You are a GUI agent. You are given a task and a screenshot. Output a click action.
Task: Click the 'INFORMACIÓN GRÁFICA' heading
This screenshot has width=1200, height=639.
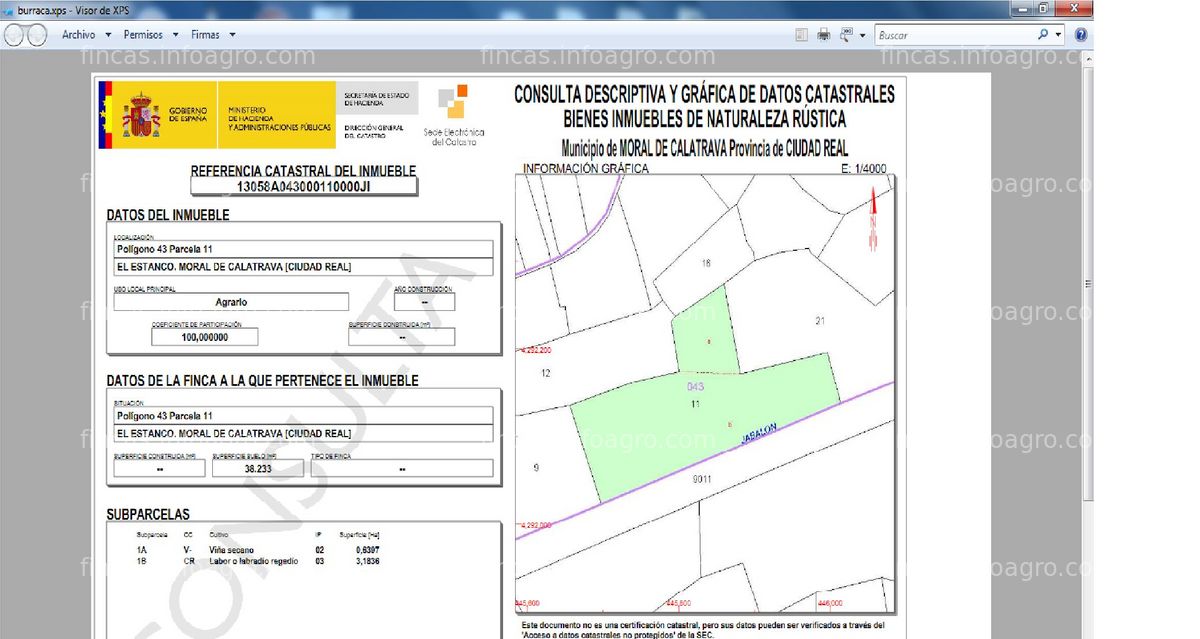tap(586, 168)
